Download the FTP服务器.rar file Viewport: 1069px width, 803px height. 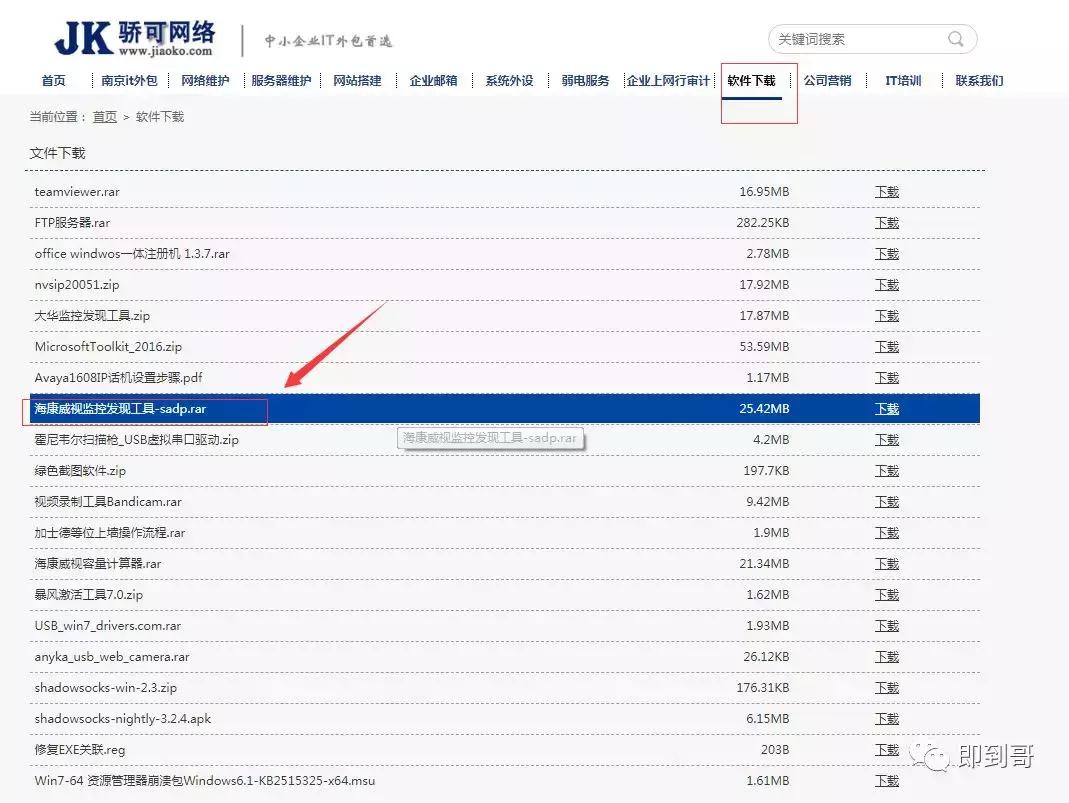pos(886,223)
